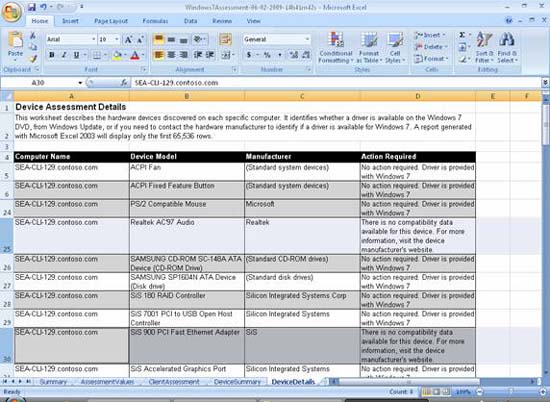Click AutoSum sigma icon
This screenshot has width=550, height=402.
462,35
